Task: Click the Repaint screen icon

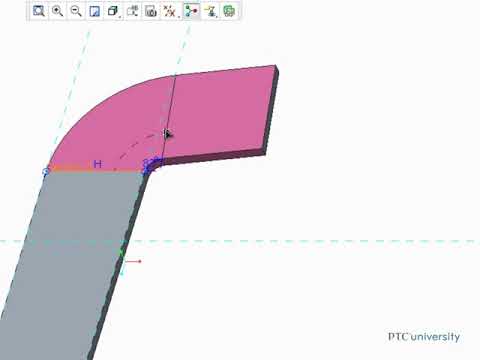Action: click(95, 11)
